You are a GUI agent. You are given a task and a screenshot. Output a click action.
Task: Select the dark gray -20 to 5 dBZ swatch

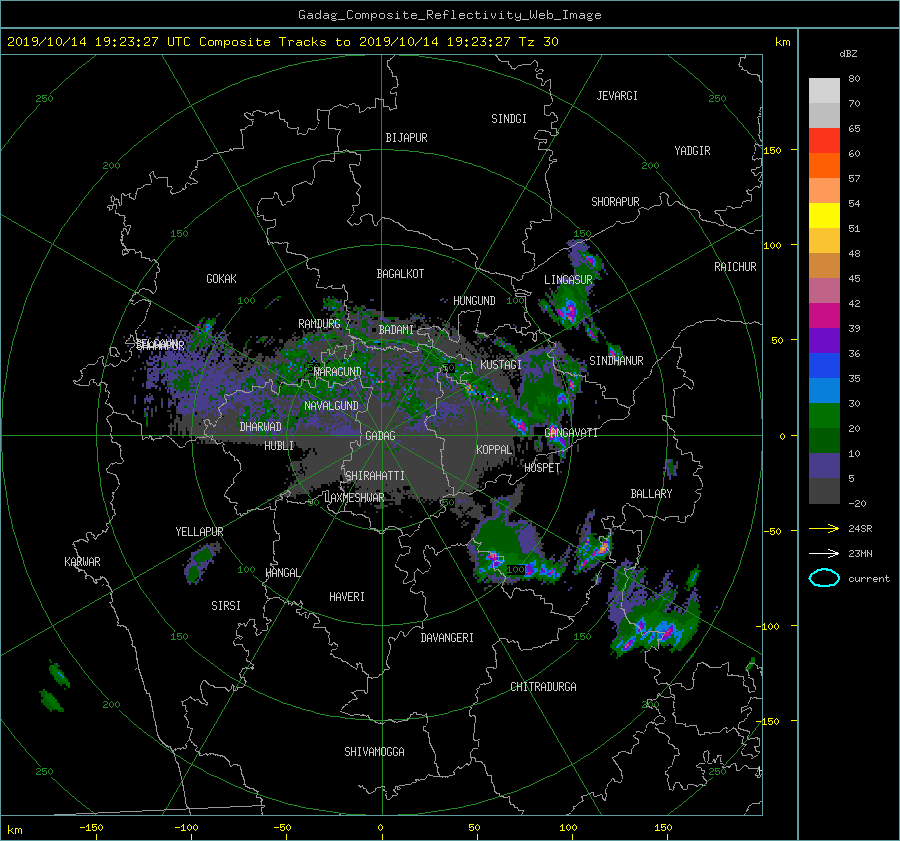pos(824,490)
